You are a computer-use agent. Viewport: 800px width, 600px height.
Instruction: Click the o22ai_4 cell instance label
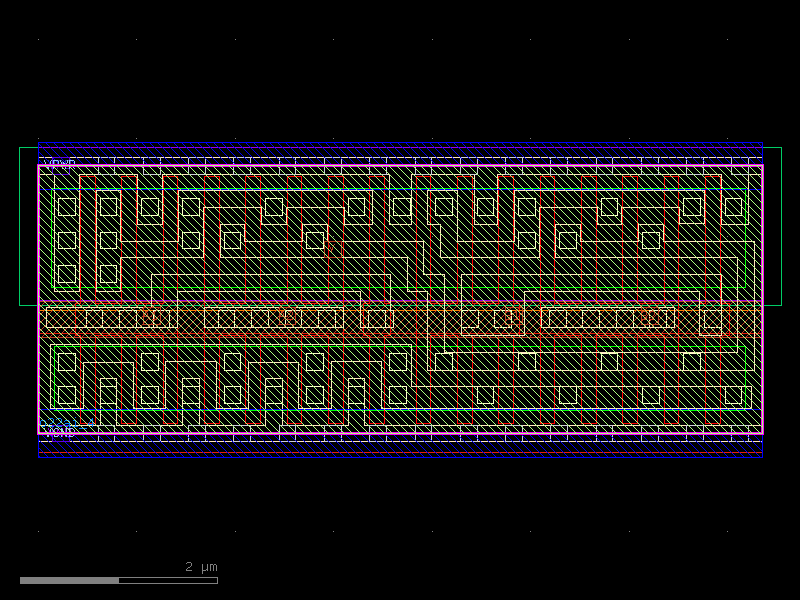point(65,423)
